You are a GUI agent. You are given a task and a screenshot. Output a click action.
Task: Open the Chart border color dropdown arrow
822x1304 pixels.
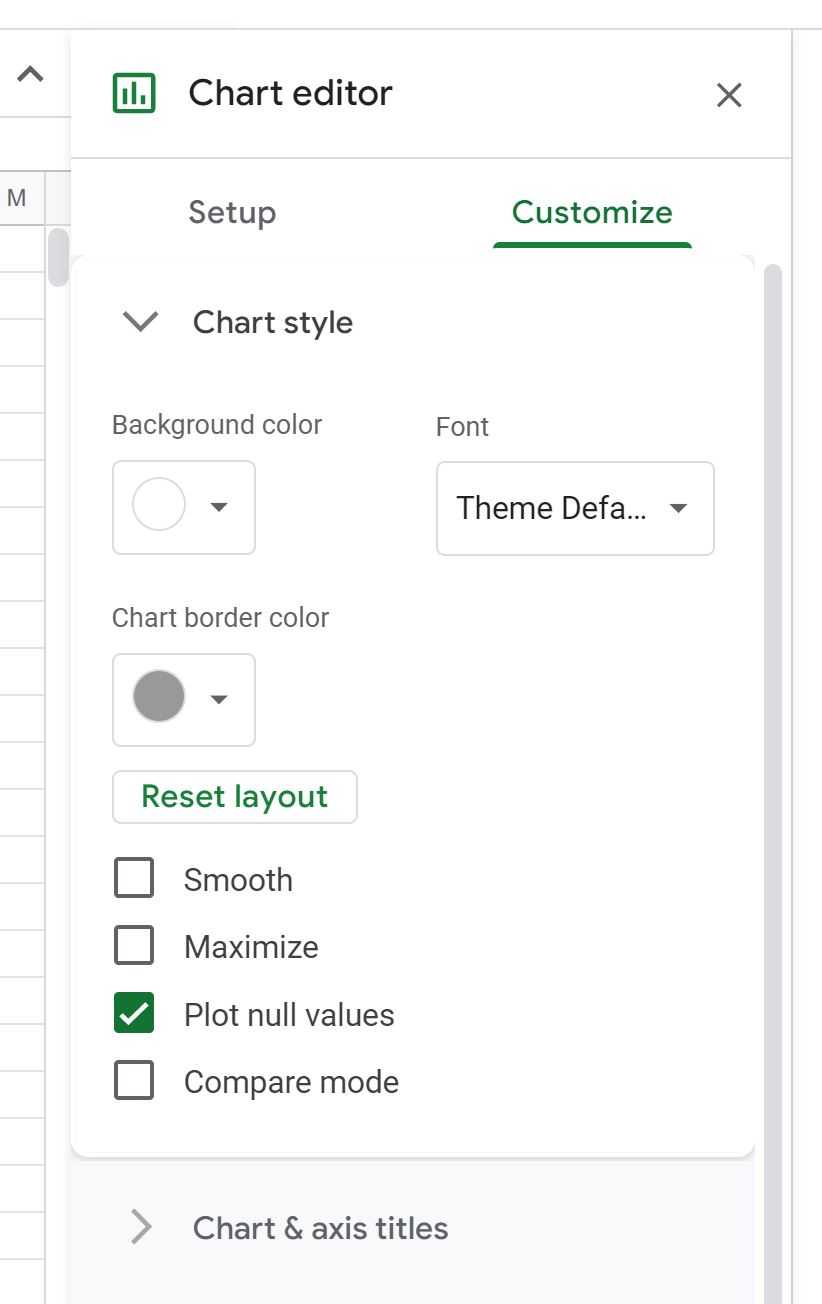tap(219, 699)
